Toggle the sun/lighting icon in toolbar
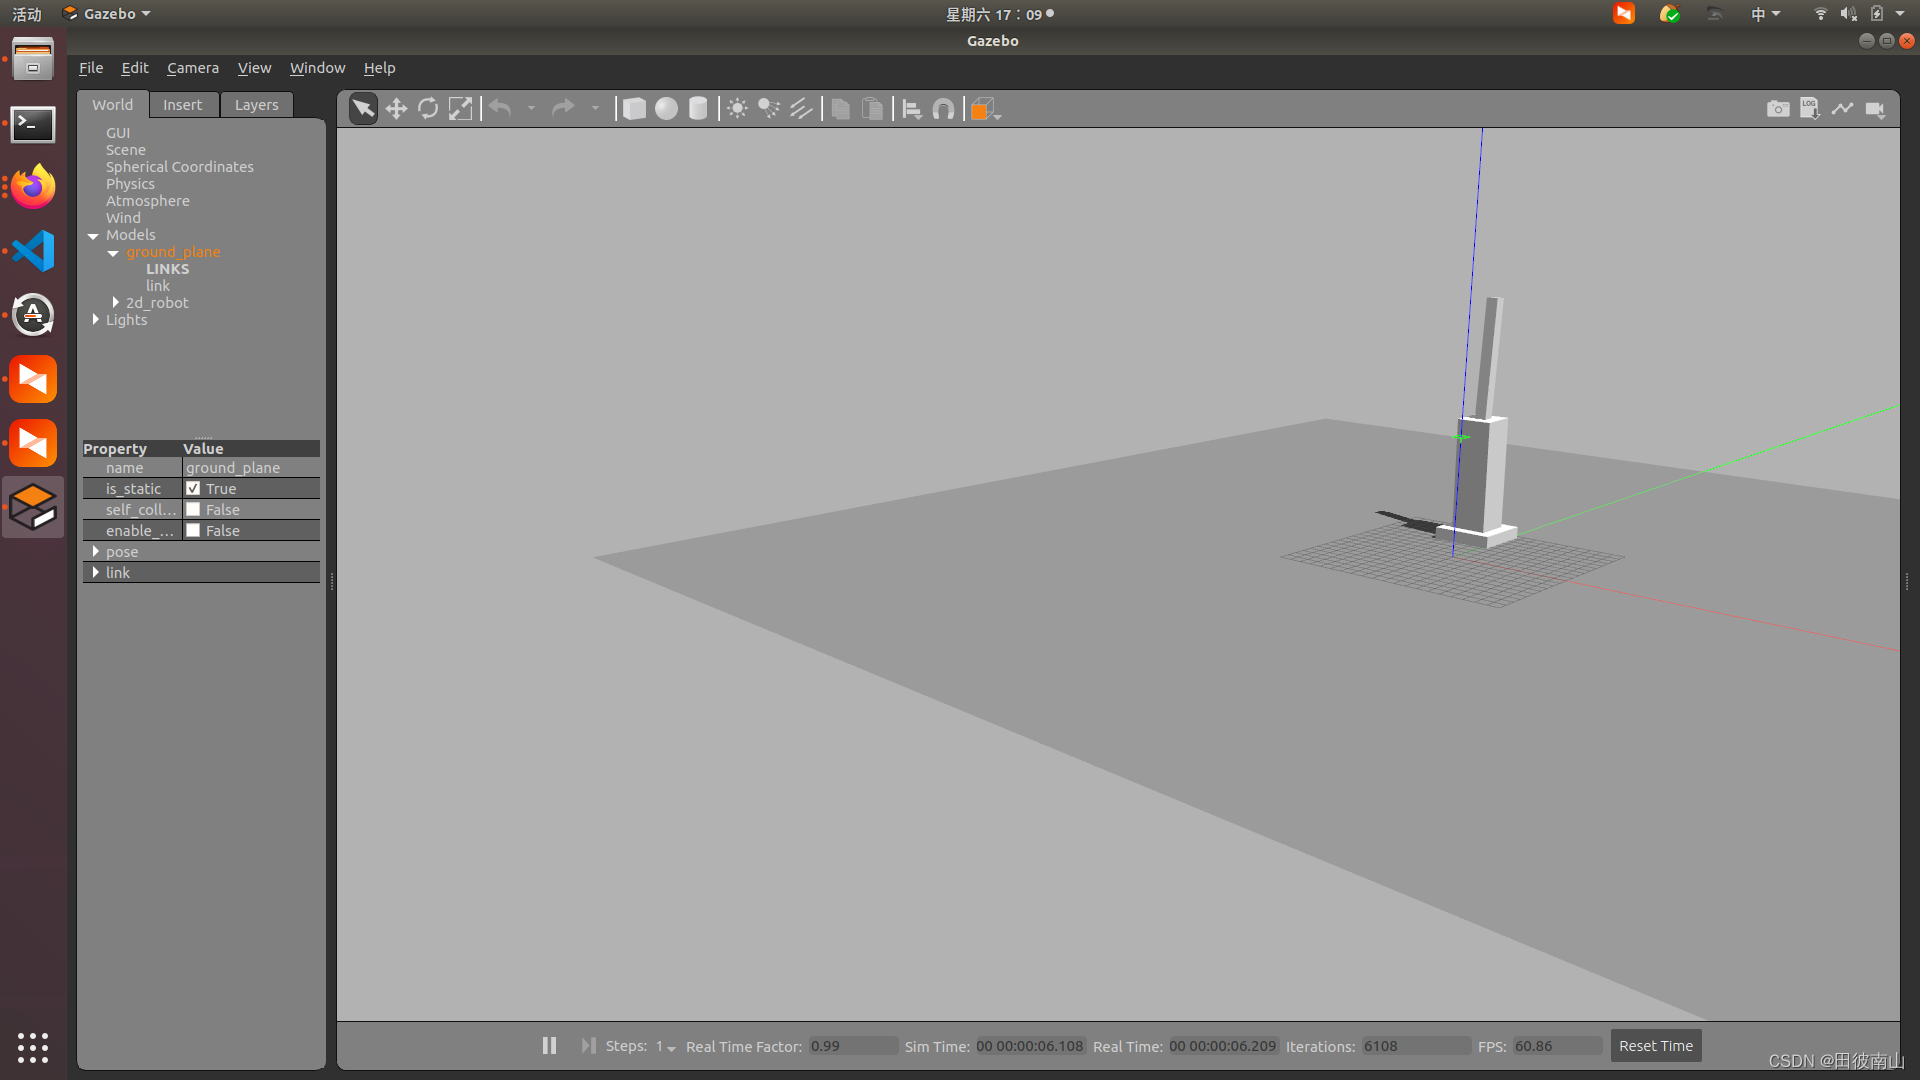Viewport: 1920px width, 1080px height. point(737,108)
